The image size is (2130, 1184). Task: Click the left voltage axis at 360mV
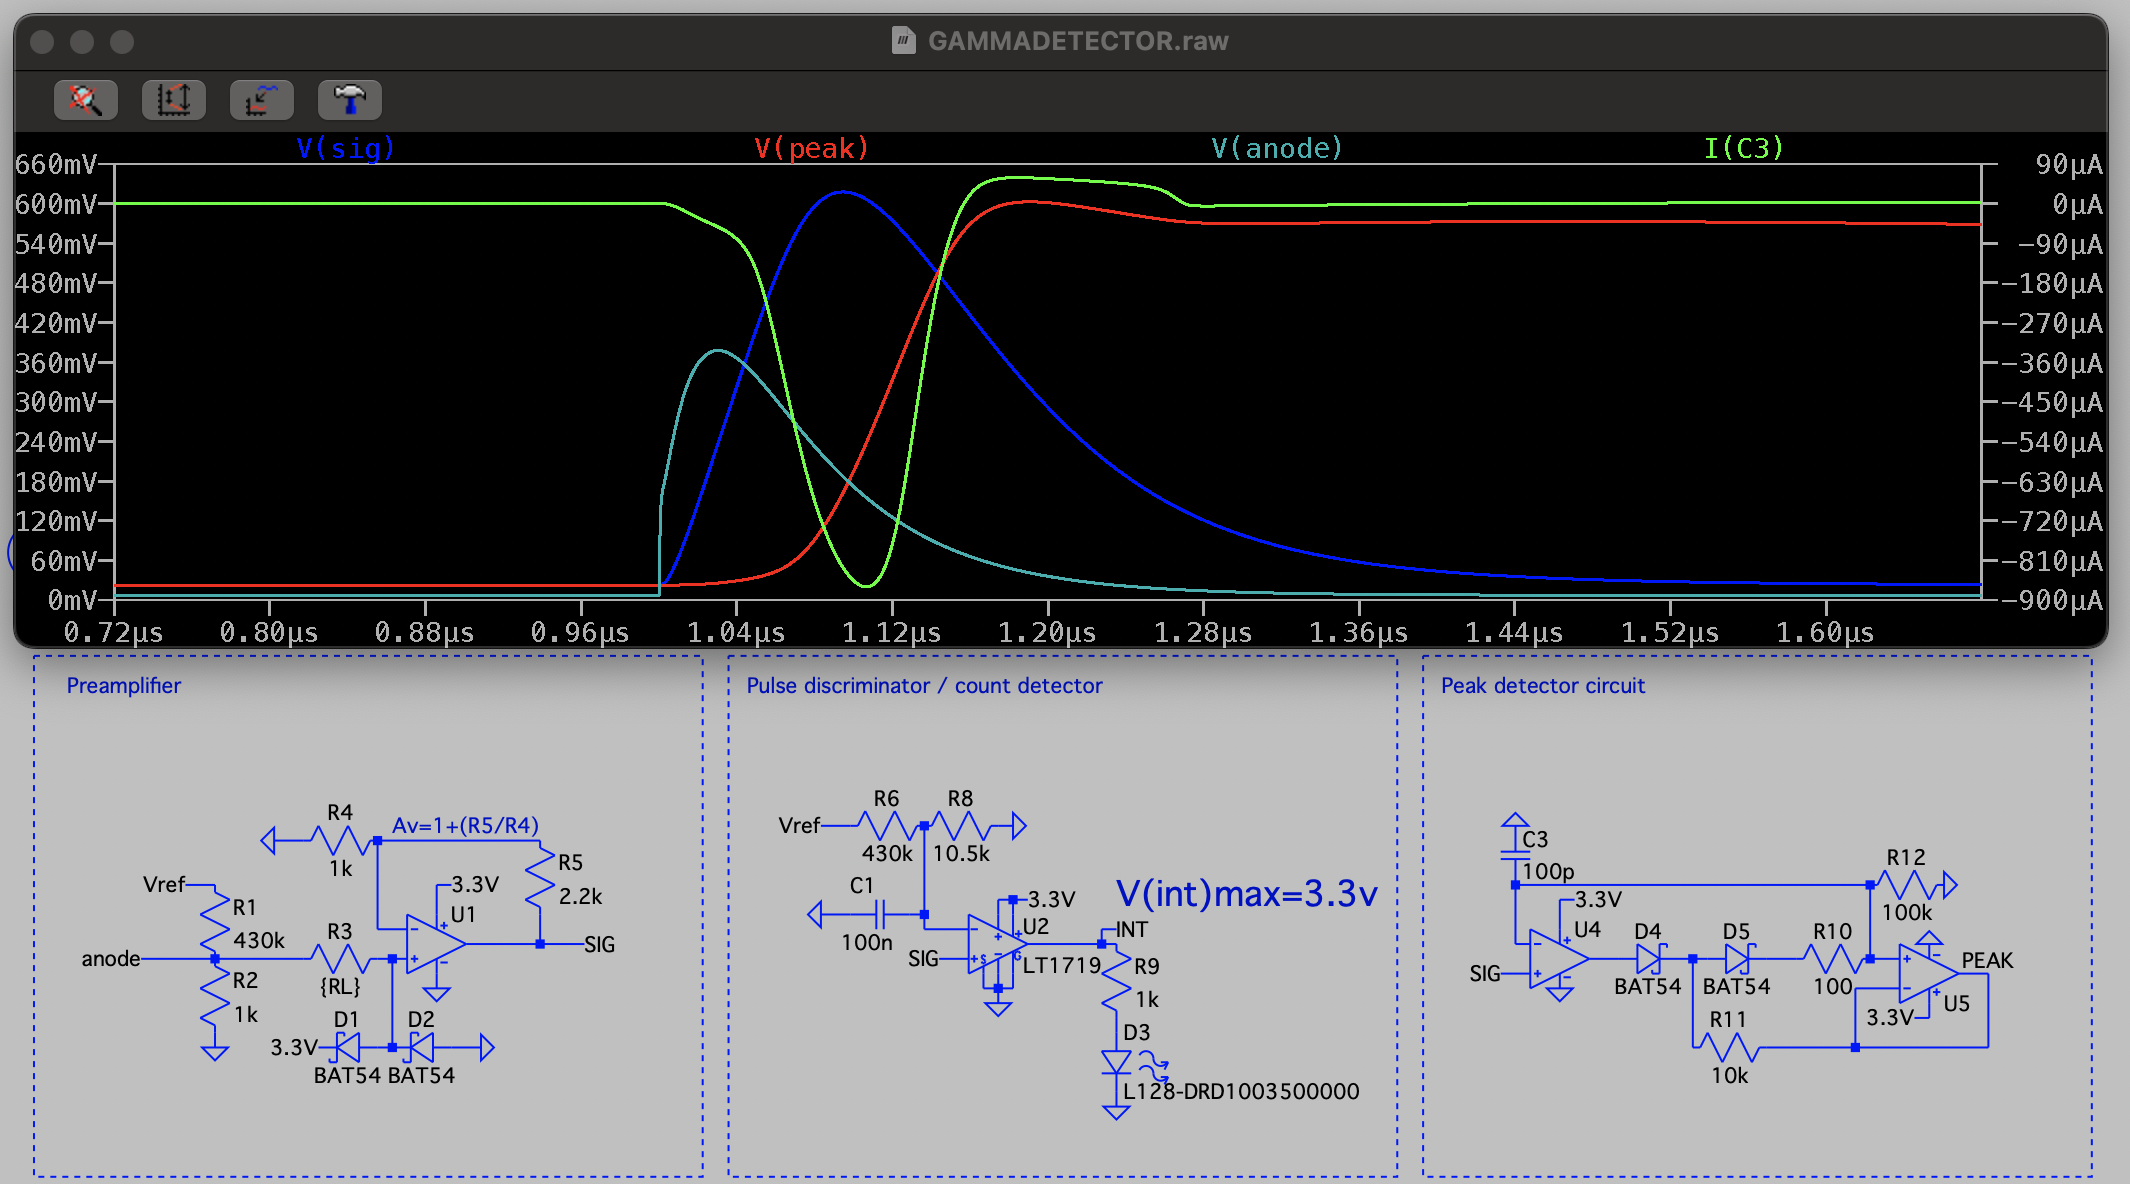click(x=56, y=363)
